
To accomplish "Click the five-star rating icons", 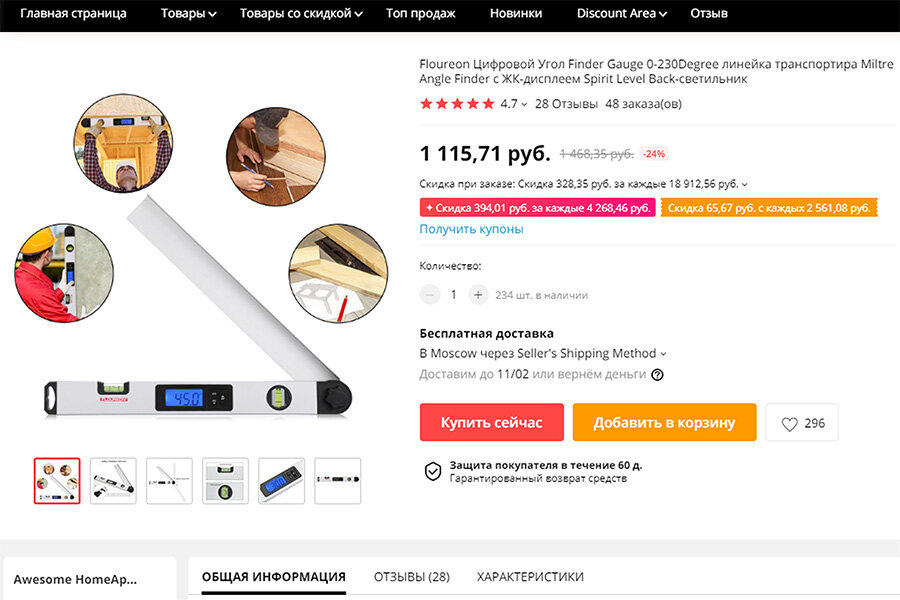I will (457, 104).
